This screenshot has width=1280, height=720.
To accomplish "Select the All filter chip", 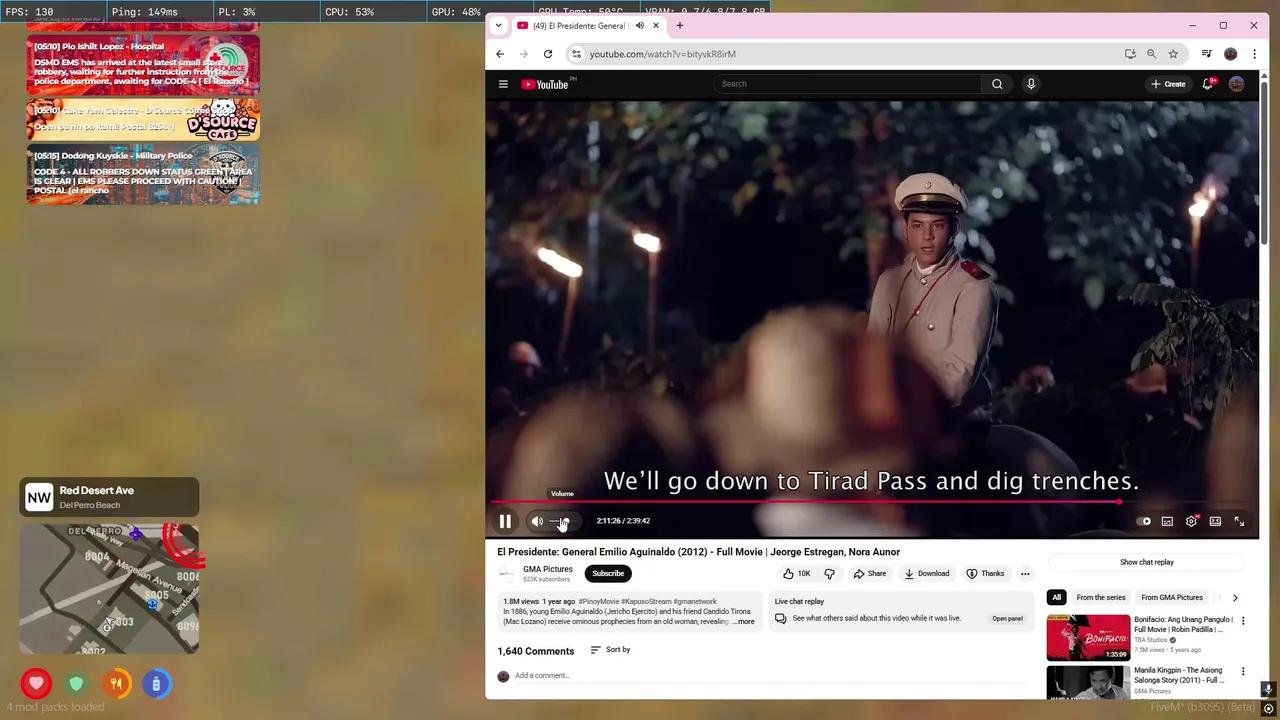I will (x=1056, y=598).
